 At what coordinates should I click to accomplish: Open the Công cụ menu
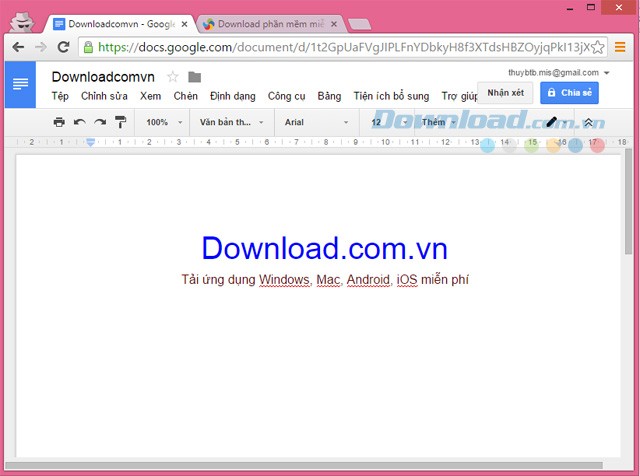click(x=287, y=96)
